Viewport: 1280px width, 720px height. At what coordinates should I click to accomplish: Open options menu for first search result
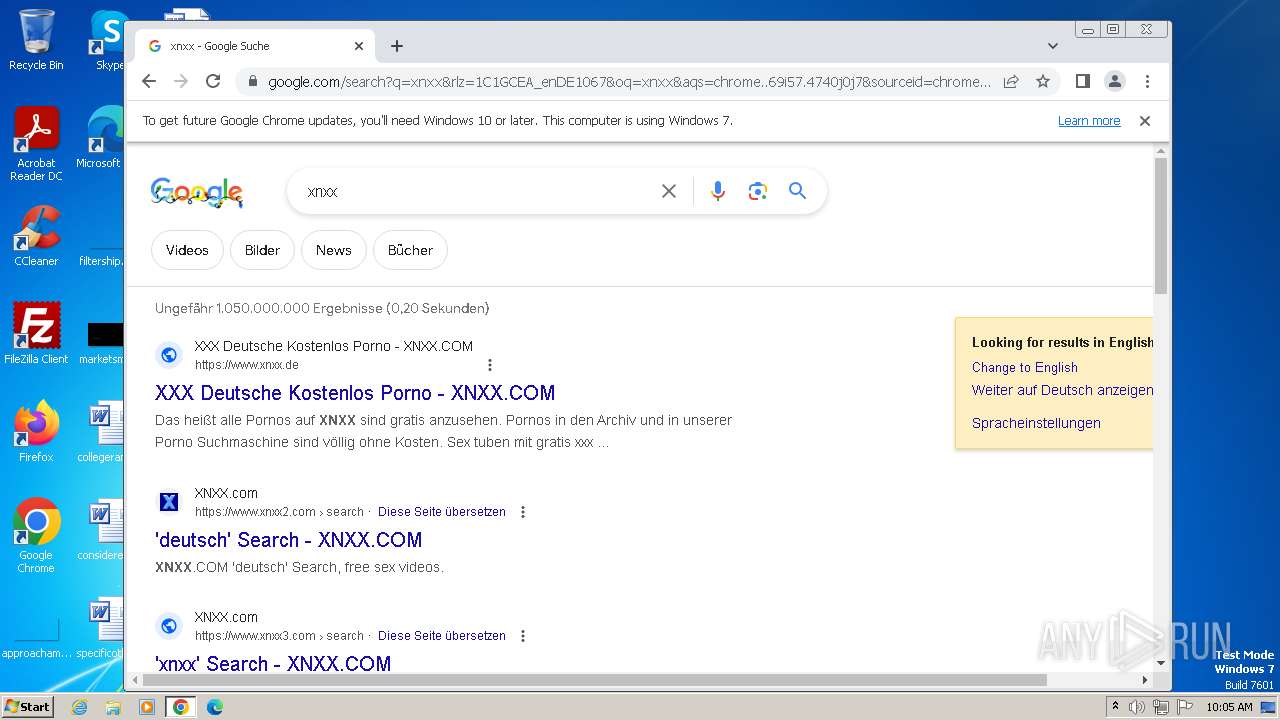click(489, 365)
